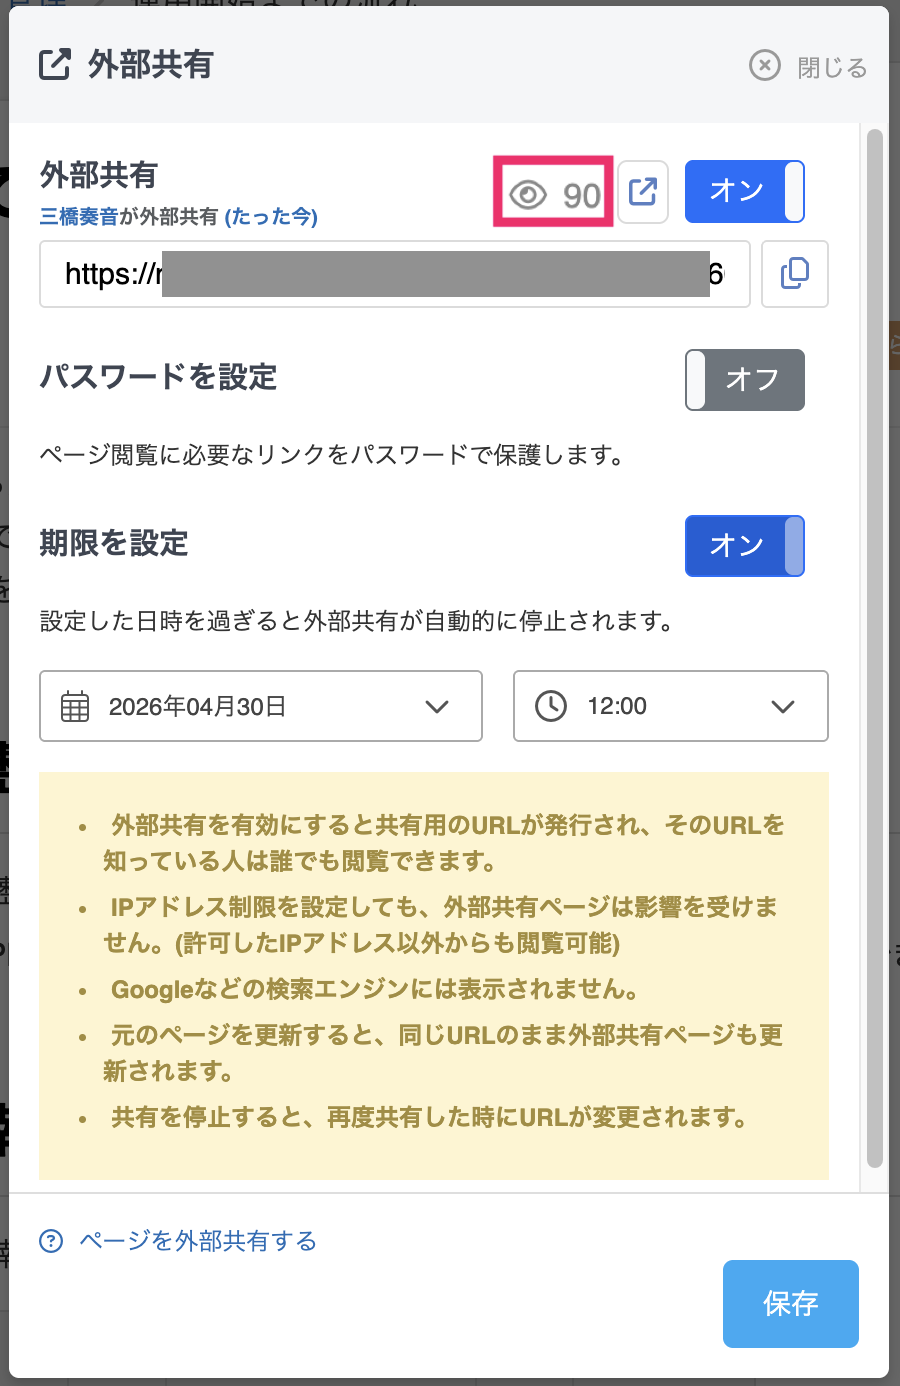900x1386 pixels.
Task: Click the eye view count icon
Action: coord(528,194)
